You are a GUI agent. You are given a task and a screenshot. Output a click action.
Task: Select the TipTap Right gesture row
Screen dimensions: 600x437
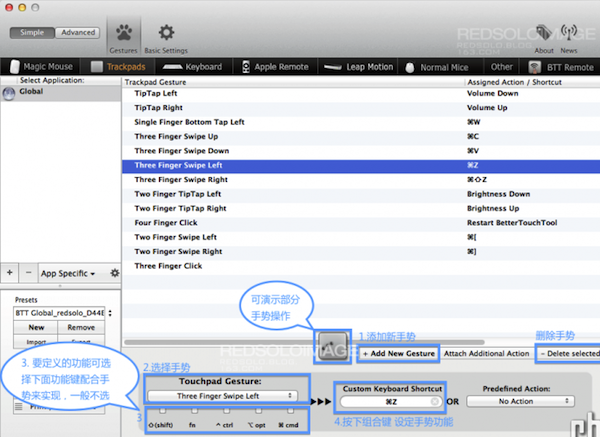[361, 108]
